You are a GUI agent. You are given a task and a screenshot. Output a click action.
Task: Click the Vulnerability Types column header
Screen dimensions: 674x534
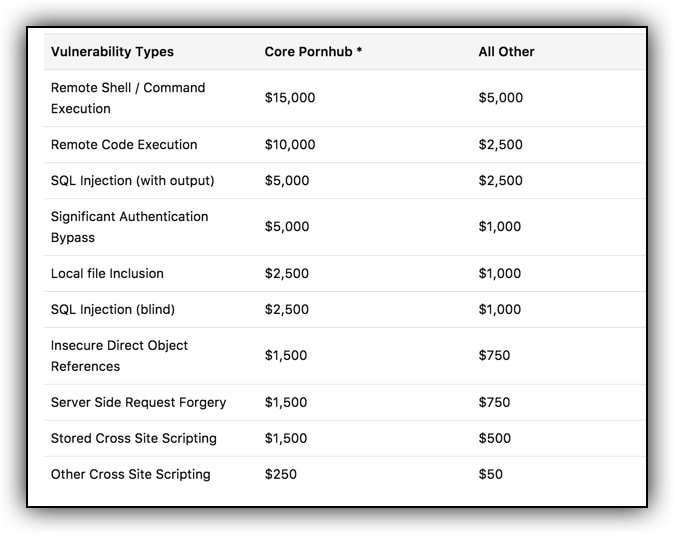[x=112, y=52]
